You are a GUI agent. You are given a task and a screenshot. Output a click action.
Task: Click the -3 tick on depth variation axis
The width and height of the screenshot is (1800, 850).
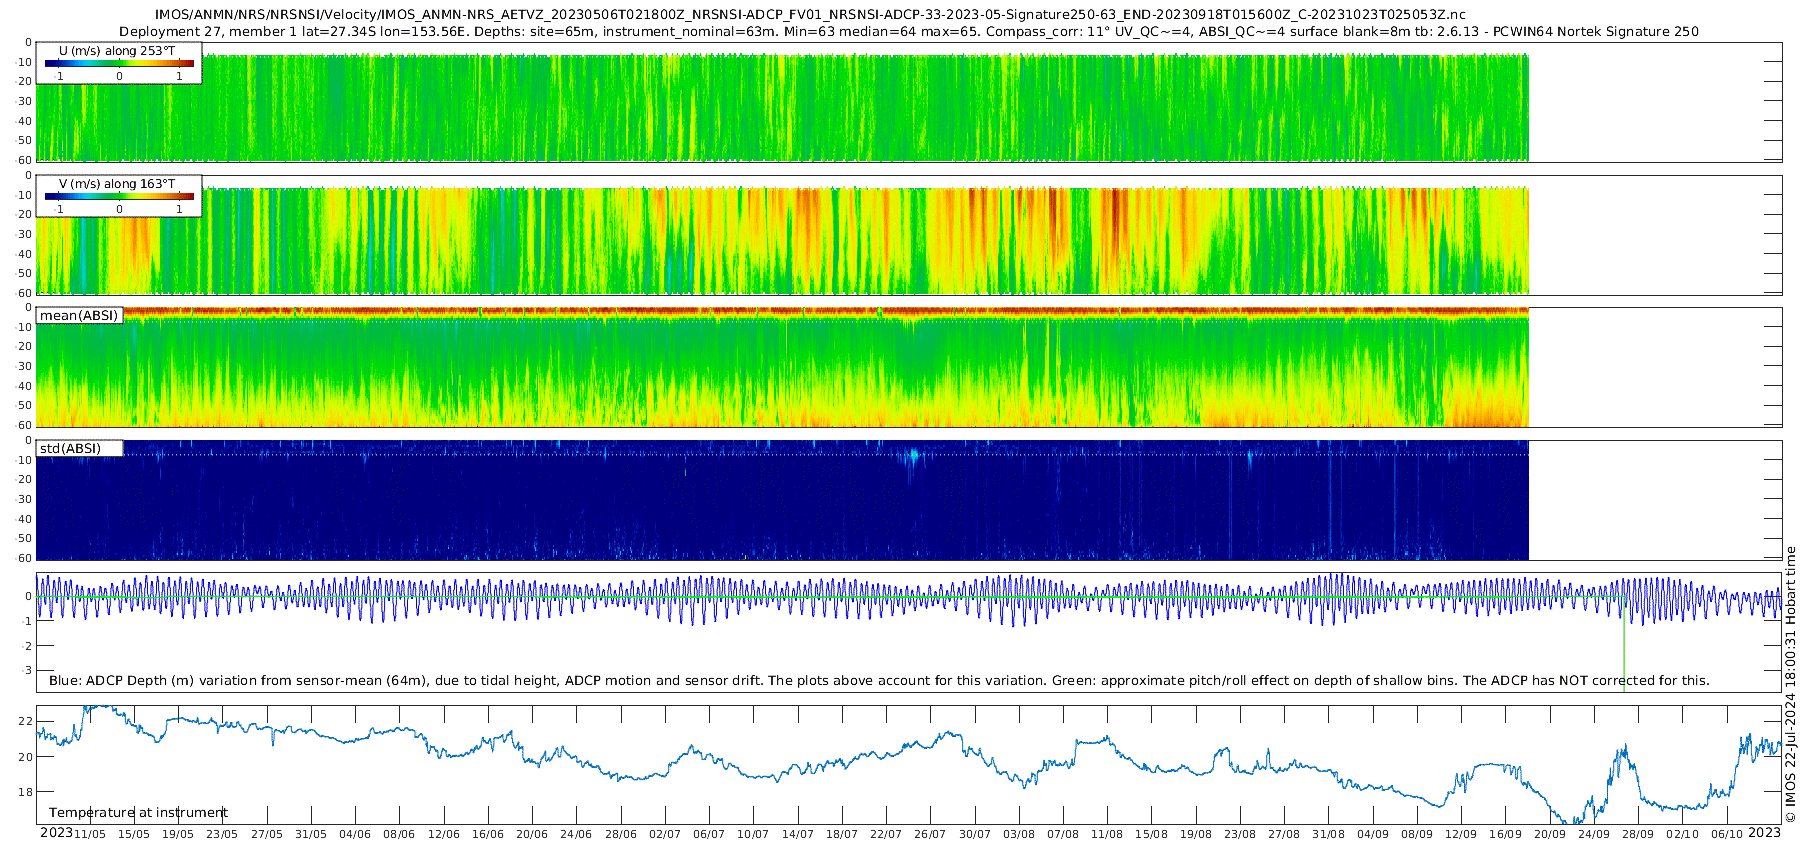[x=26, y=670]
